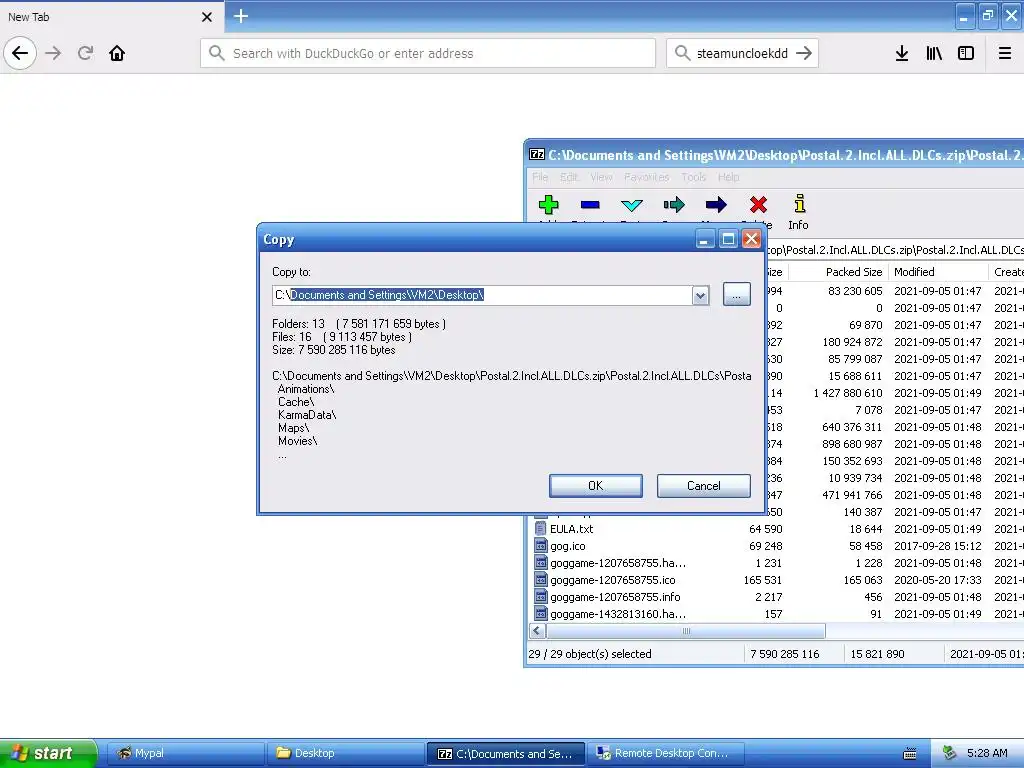The image size is (1024, 768).
Task: Confirm the copy with OK
Action: (x=596, y=486)
